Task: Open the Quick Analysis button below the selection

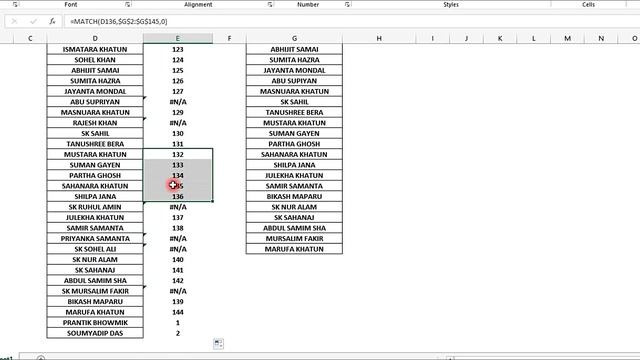Action: [218, 344]
